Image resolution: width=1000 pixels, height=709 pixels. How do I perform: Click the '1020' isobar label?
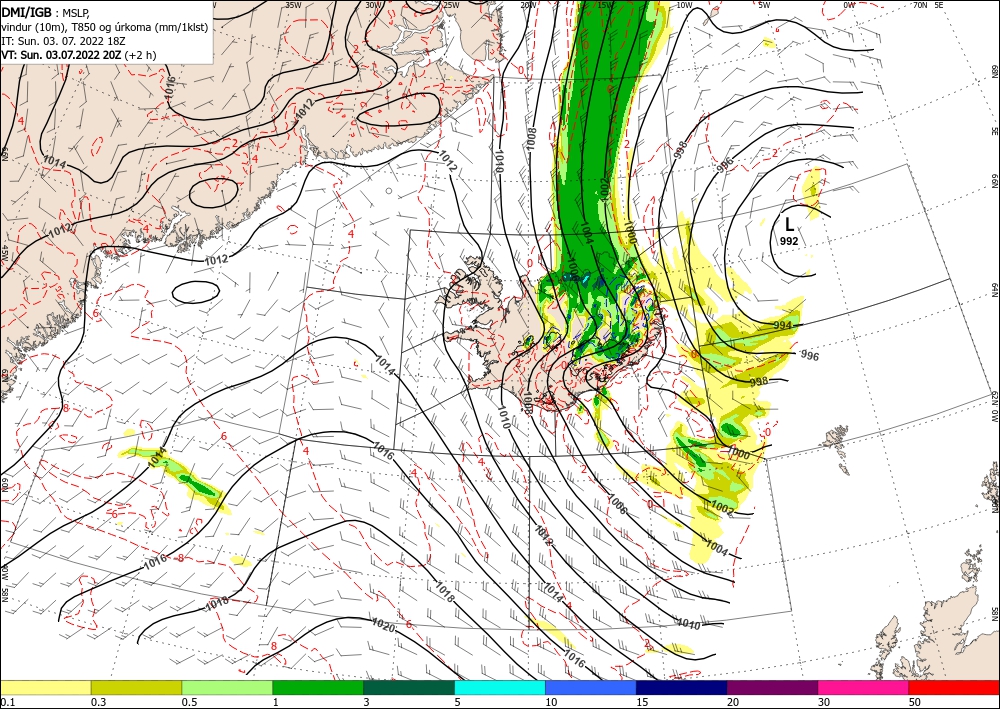pos(383,624)
